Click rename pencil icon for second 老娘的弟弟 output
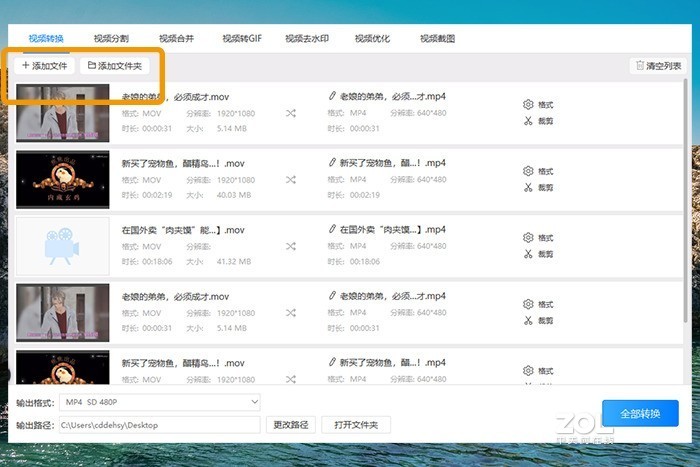700x467 pixels. click(x=332, y=296)
